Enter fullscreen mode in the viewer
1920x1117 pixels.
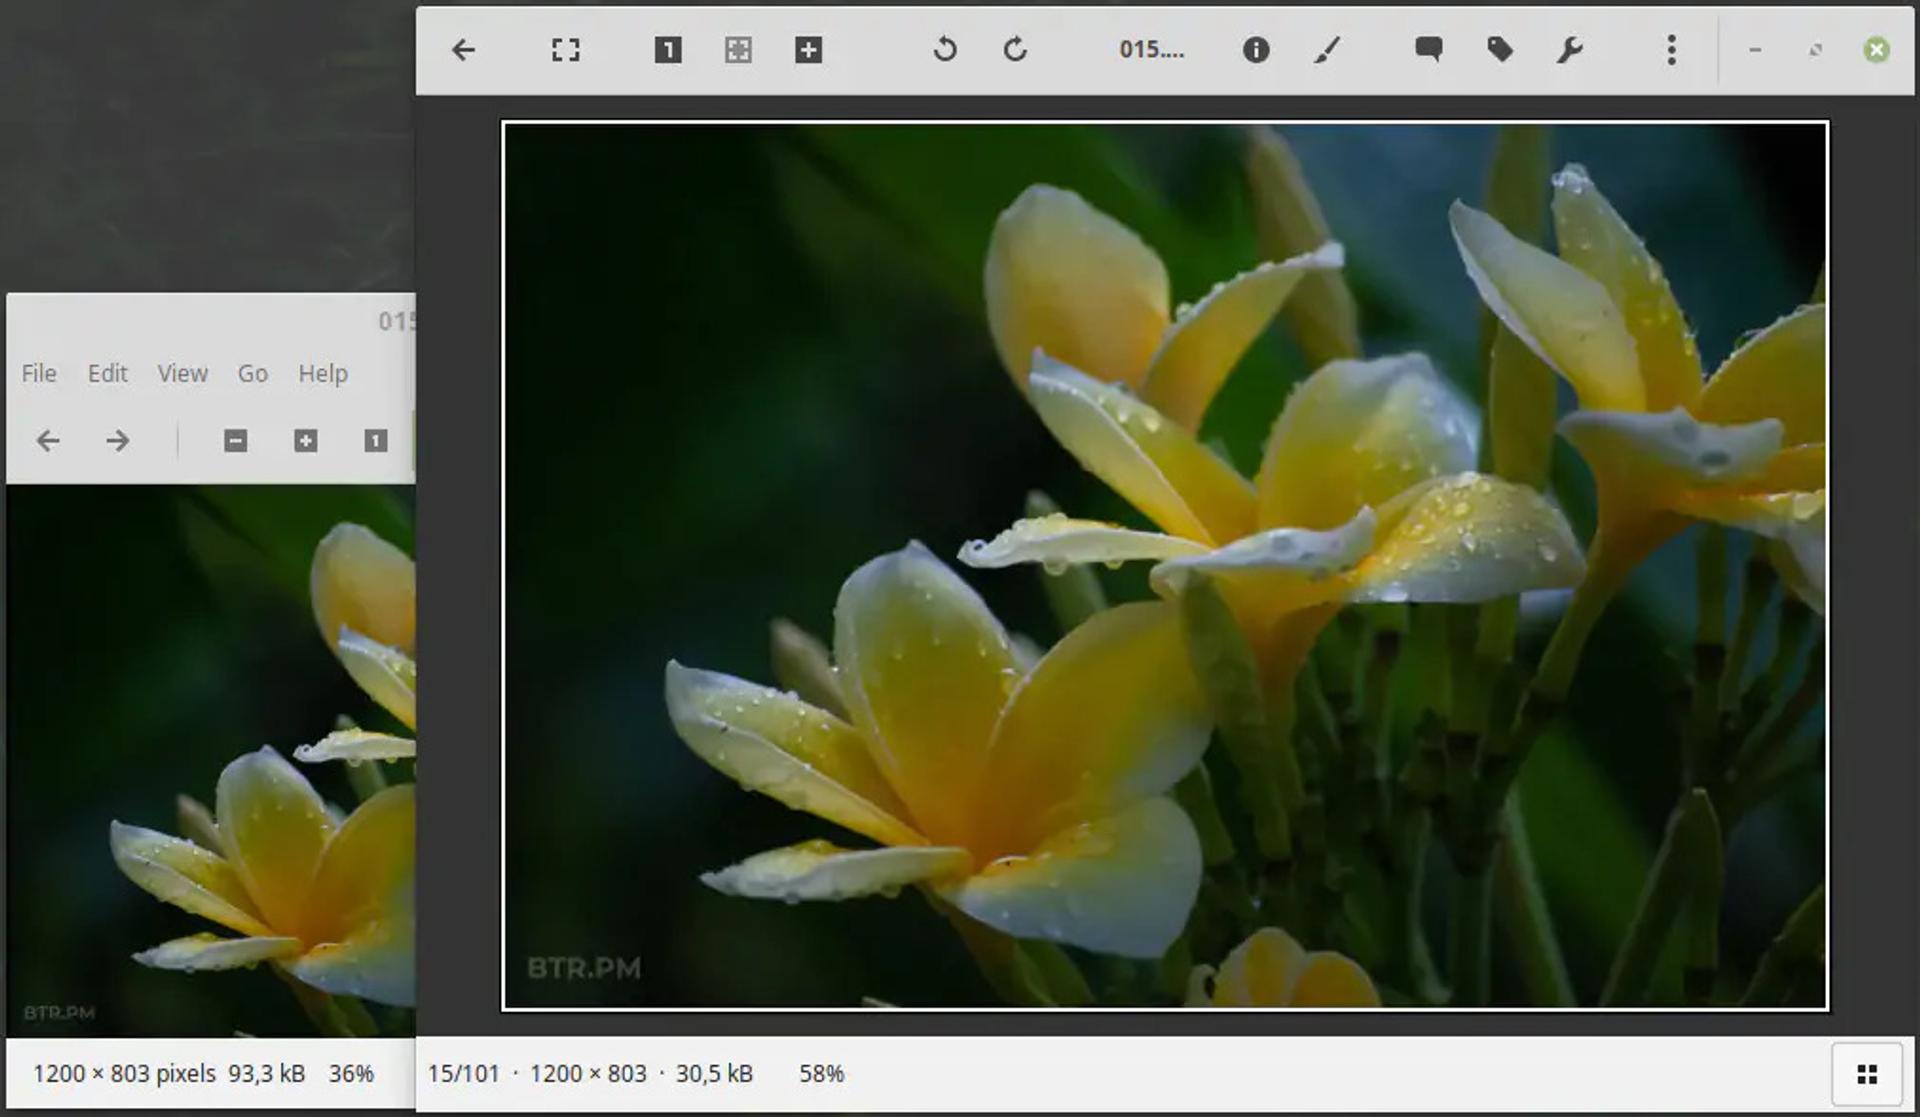[566, 50]
